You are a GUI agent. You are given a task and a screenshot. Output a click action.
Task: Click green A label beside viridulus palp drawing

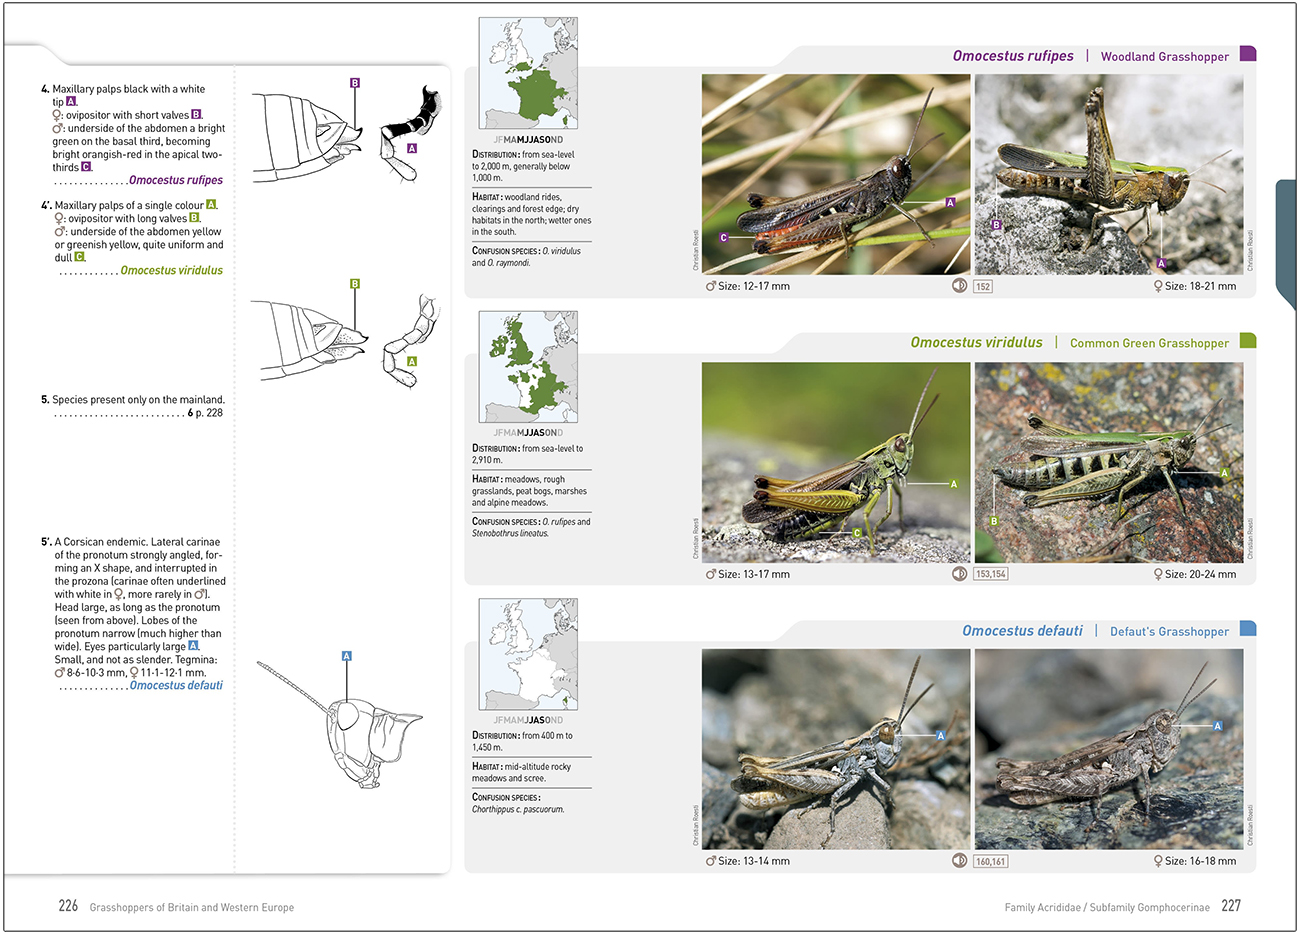pos(411,361)
